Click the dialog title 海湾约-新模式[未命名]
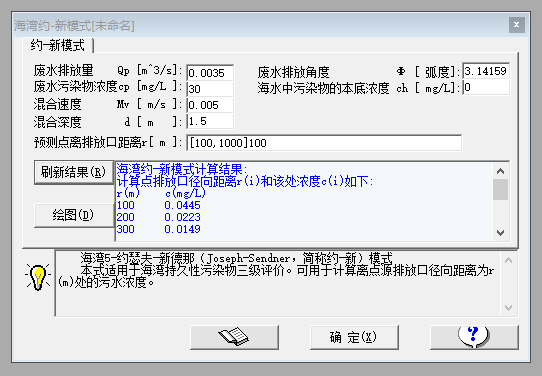542x376 pixels. click(74, 26)
